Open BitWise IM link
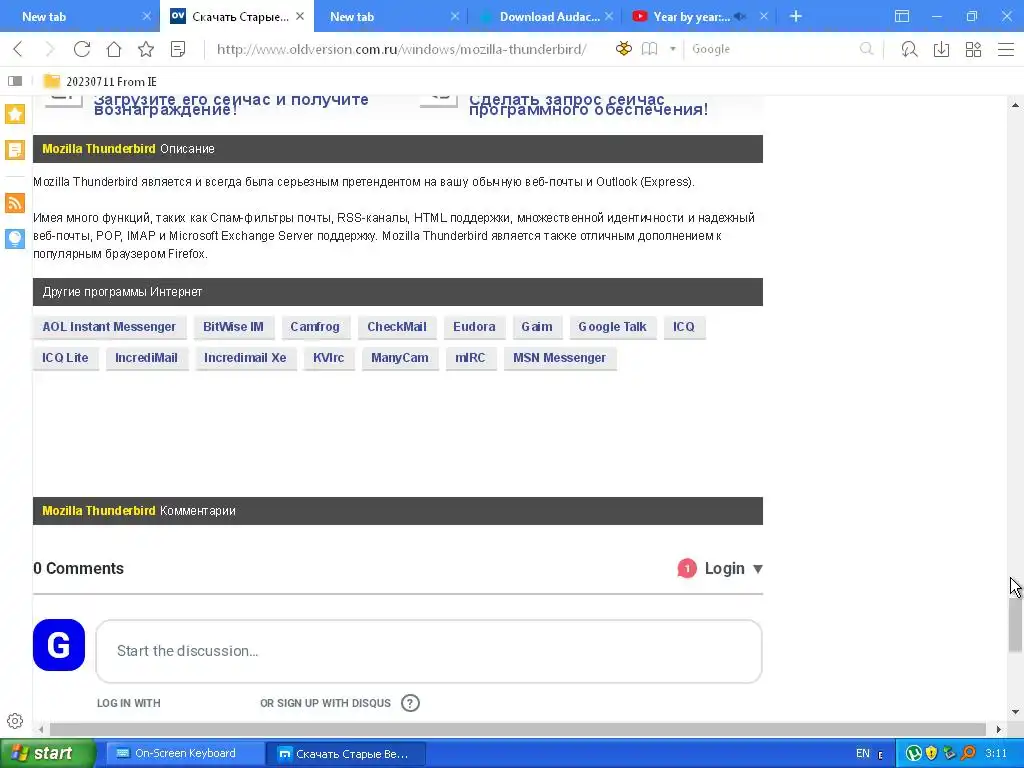The width and height of the screenshot is (1024, 768). (x=233, y=327)
